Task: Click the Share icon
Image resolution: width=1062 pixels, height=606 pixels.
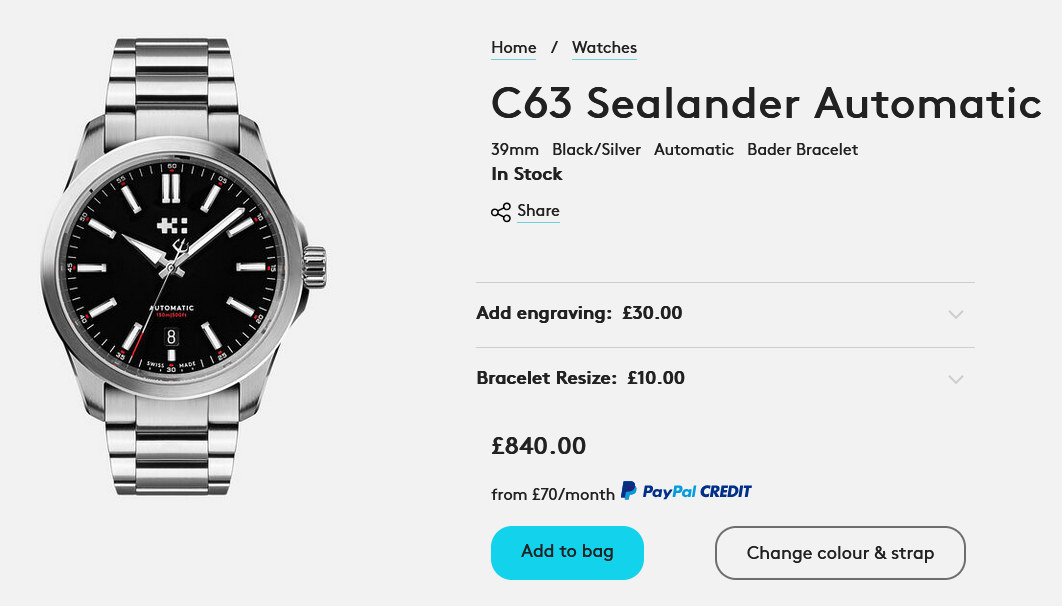Action: tap(501, 212)
